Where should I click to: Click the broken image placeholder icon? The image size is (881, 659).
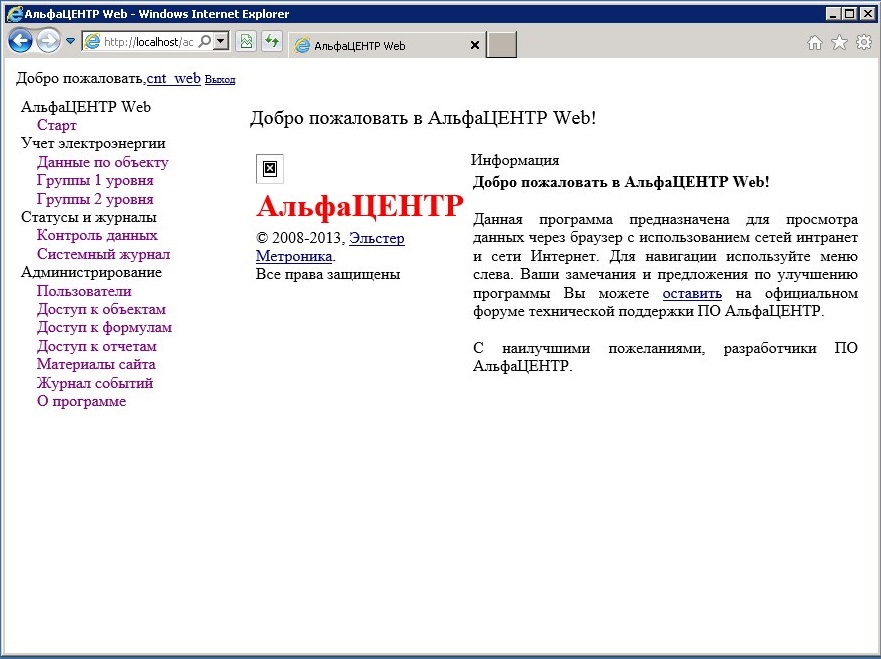pos(270,169)
